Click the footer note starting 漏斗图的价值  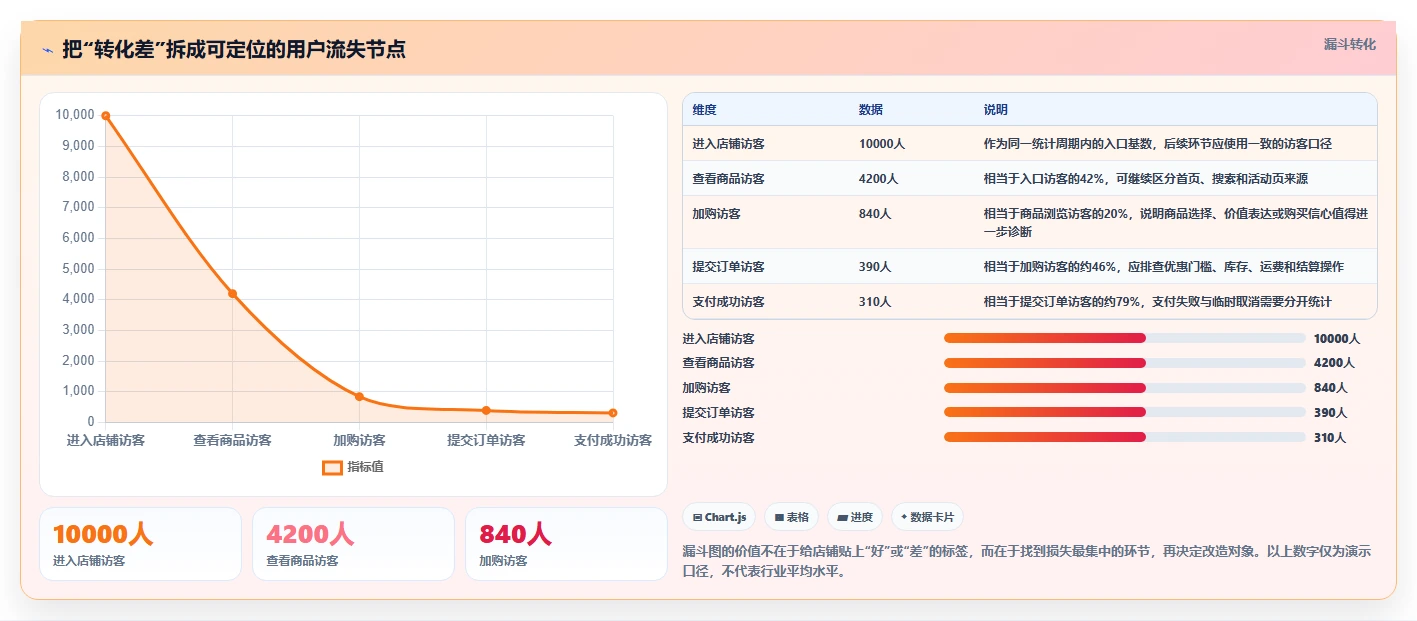[x=1027, y=562]
